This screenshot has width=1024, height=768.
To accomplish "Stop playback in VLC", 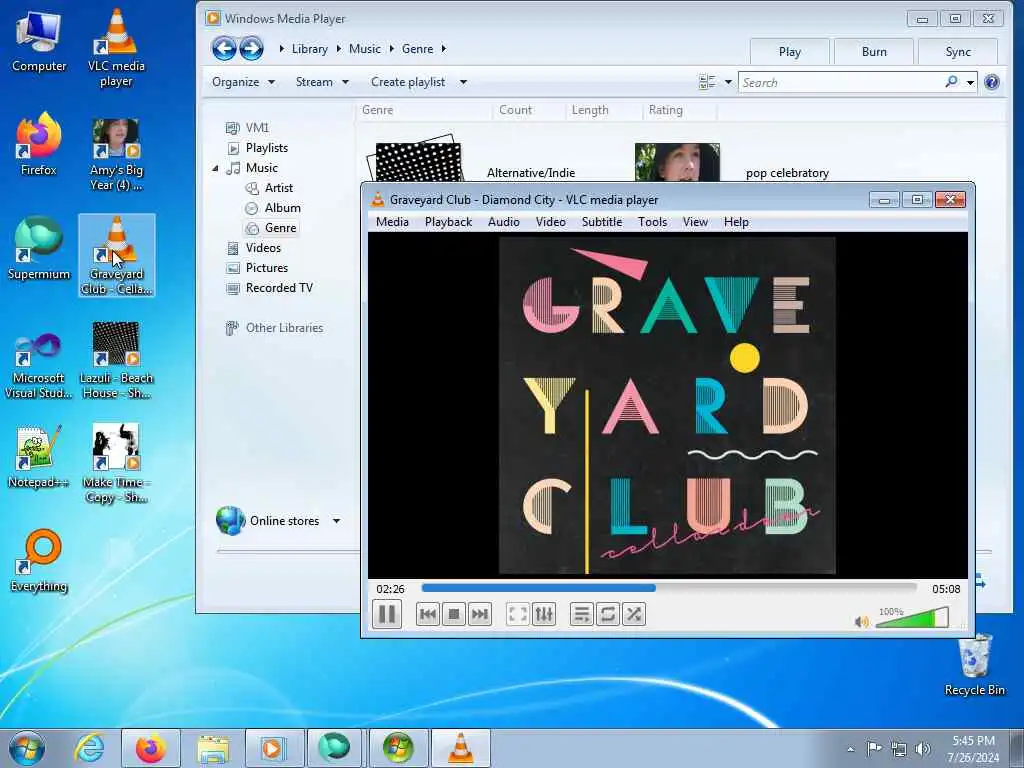I will point(454,615).
